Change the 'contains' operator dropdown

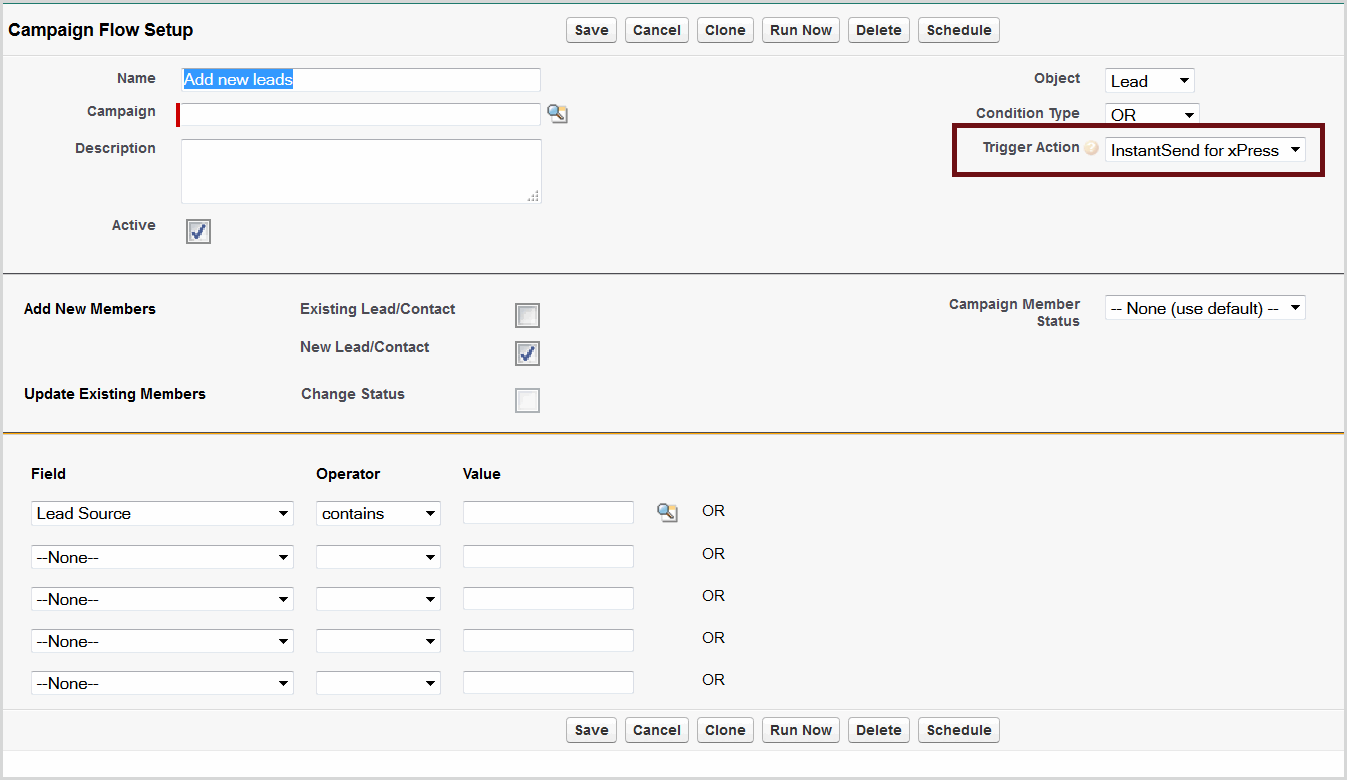click(378, 513)
